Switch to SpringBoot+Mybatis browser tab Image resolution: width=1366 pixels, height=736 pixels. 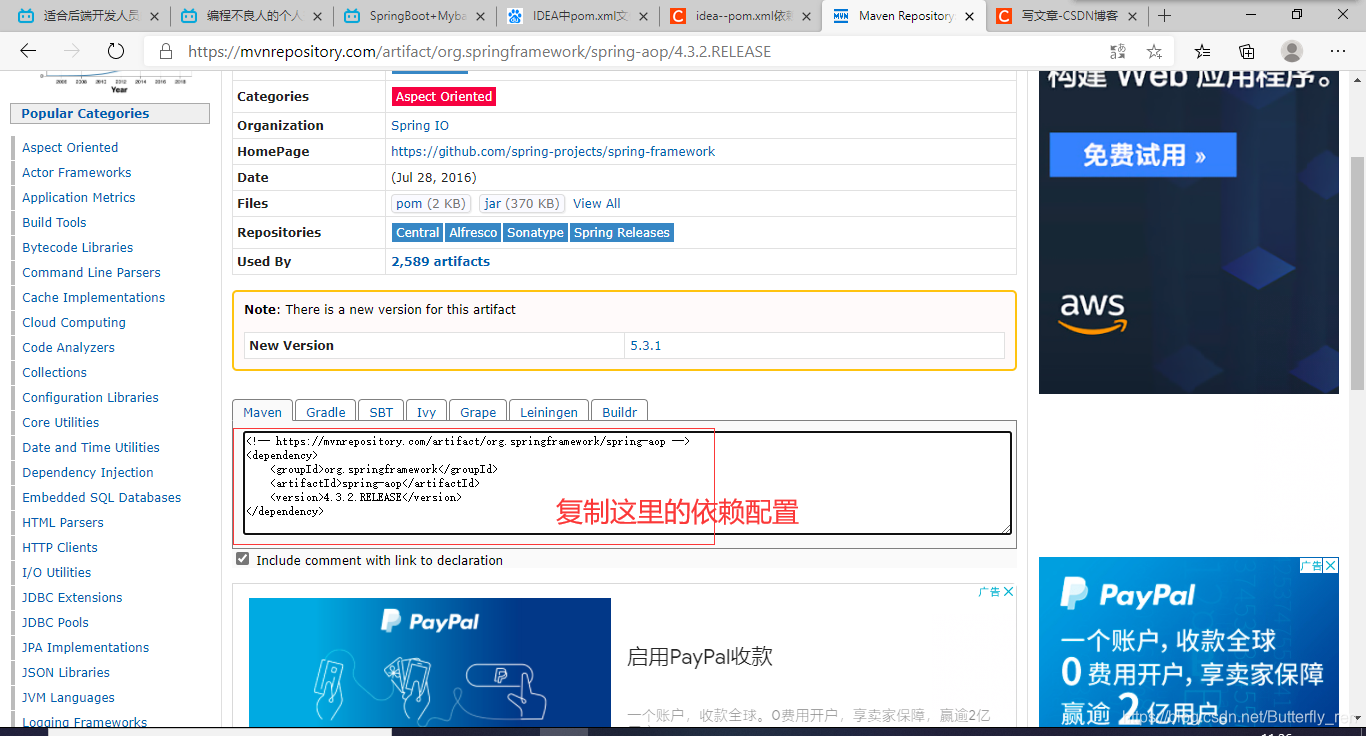(x=416, y=16)
